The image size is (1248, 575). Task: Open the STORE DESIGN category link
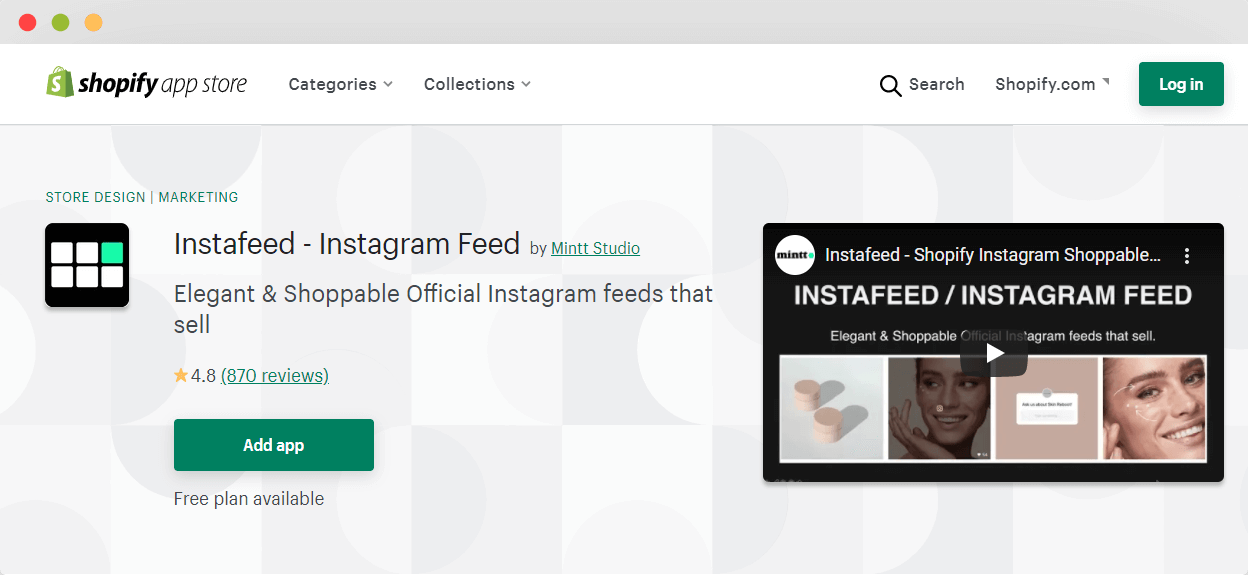point(96,197)
